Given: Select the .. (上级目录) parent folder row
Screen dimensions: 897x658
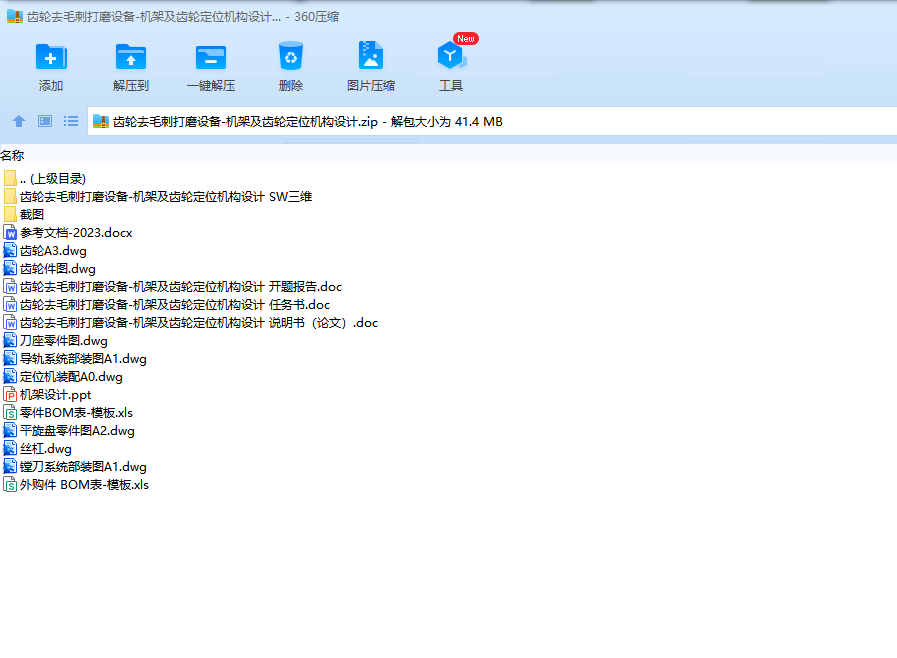Looking at the screenshot, I should pos(45,179).
